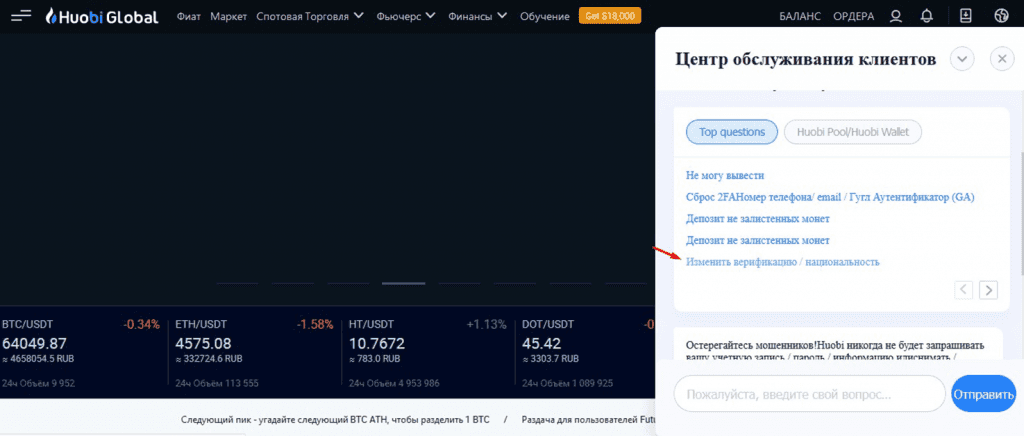This screenshot has width=1024, height=436.
Task: Click the chat panel vertical scrollbar
Action: pyautogui.click(x=1021, y=212)
